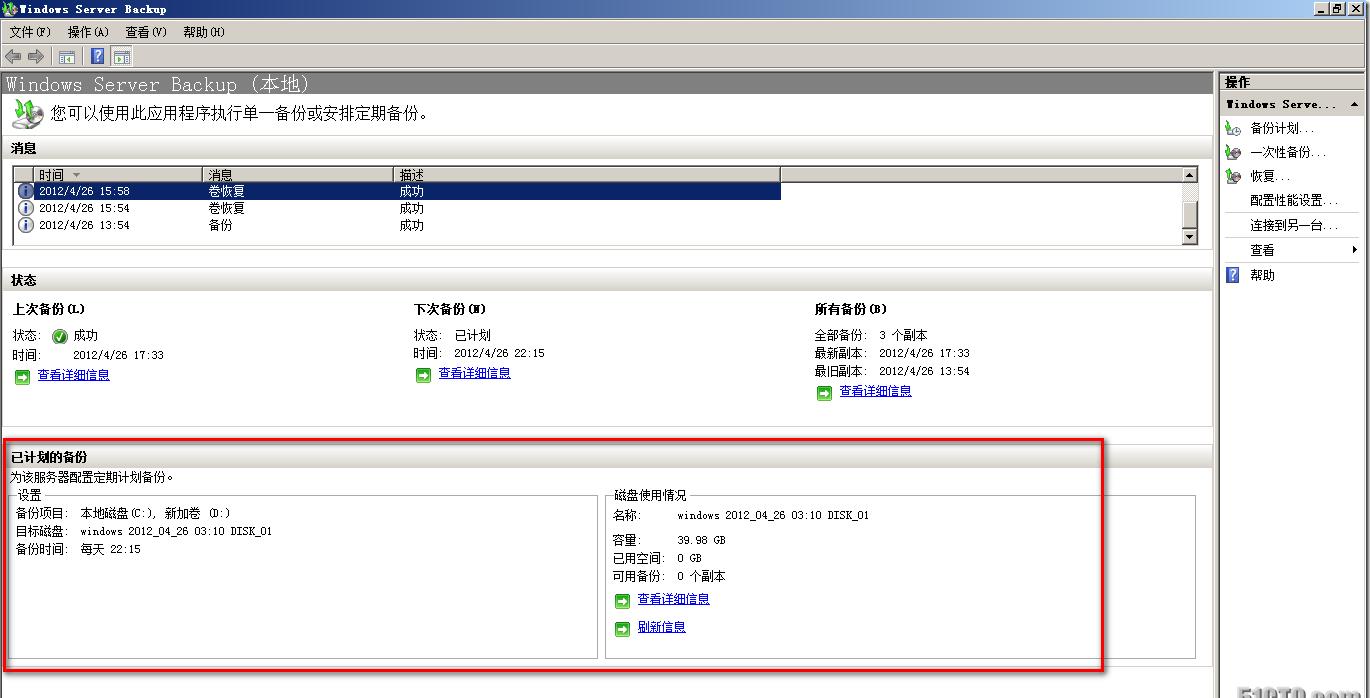Click info icon of 15:58 message row
1370x698 pixels.
click(26, 191)
